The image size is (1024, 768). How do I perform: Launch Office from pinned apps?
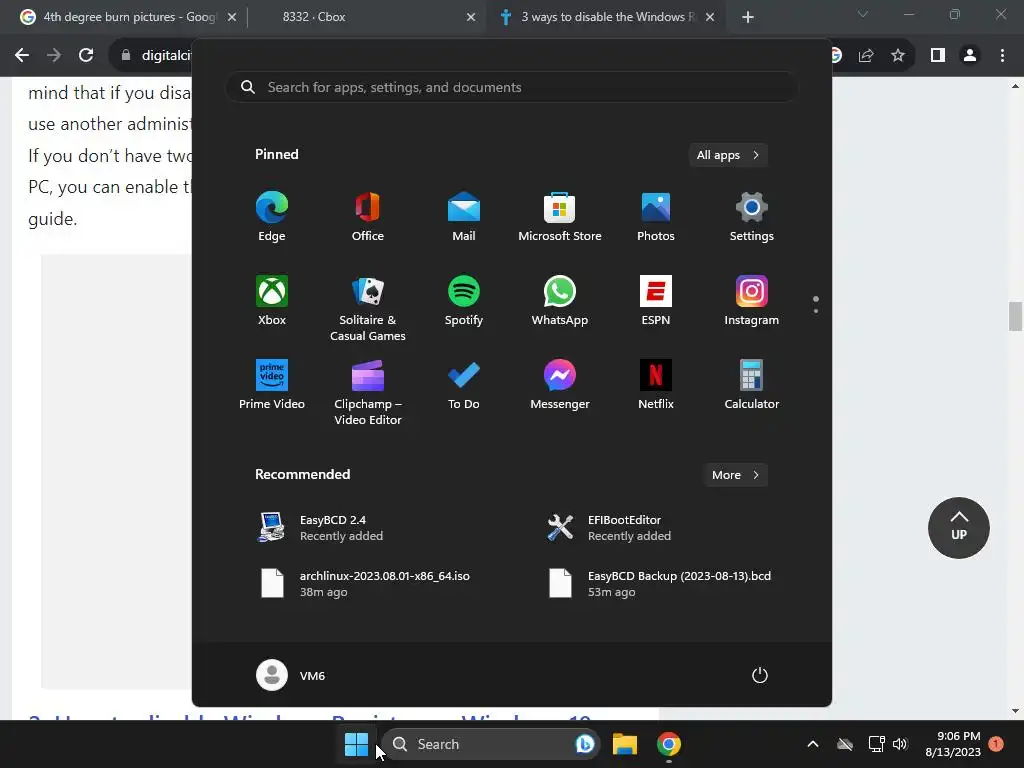tap(368, 217)
